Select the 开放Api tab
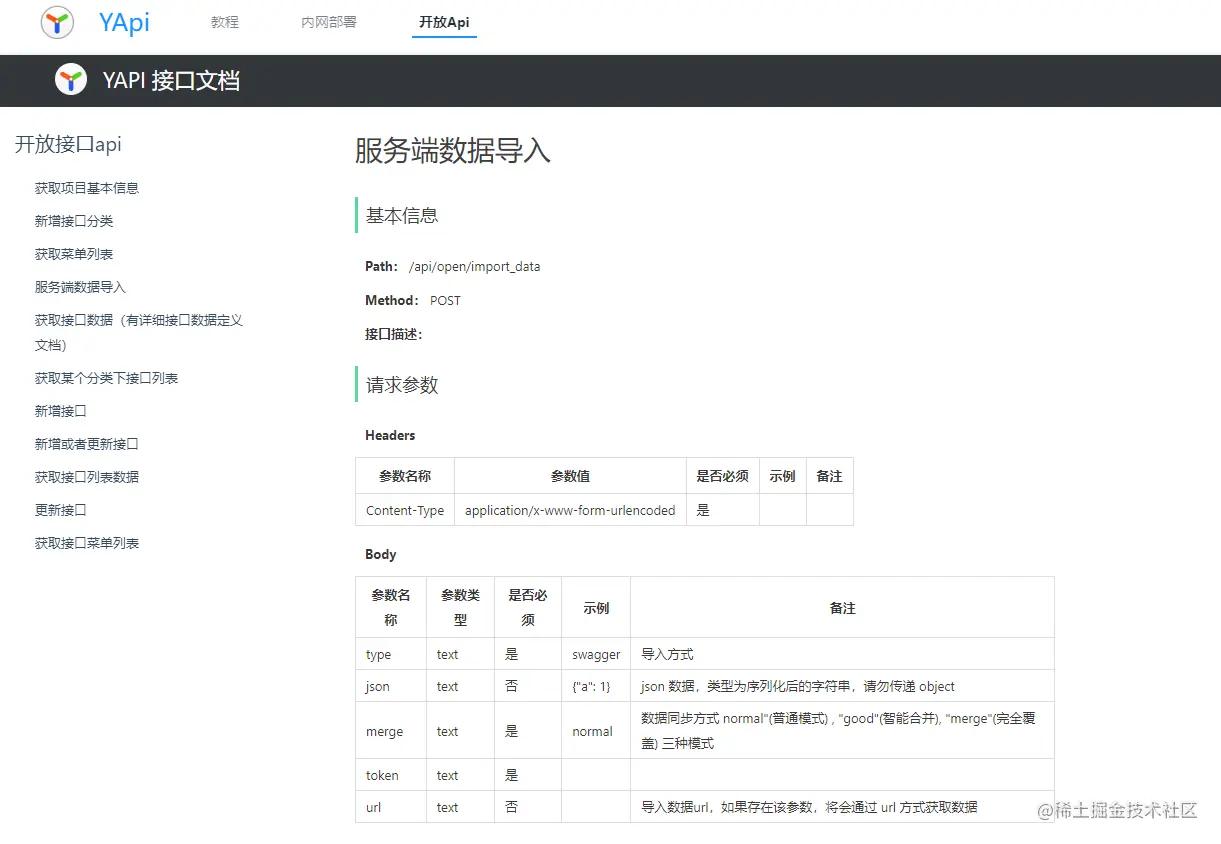The width and height of the screenshot is (1221, 844). point(443,22)
